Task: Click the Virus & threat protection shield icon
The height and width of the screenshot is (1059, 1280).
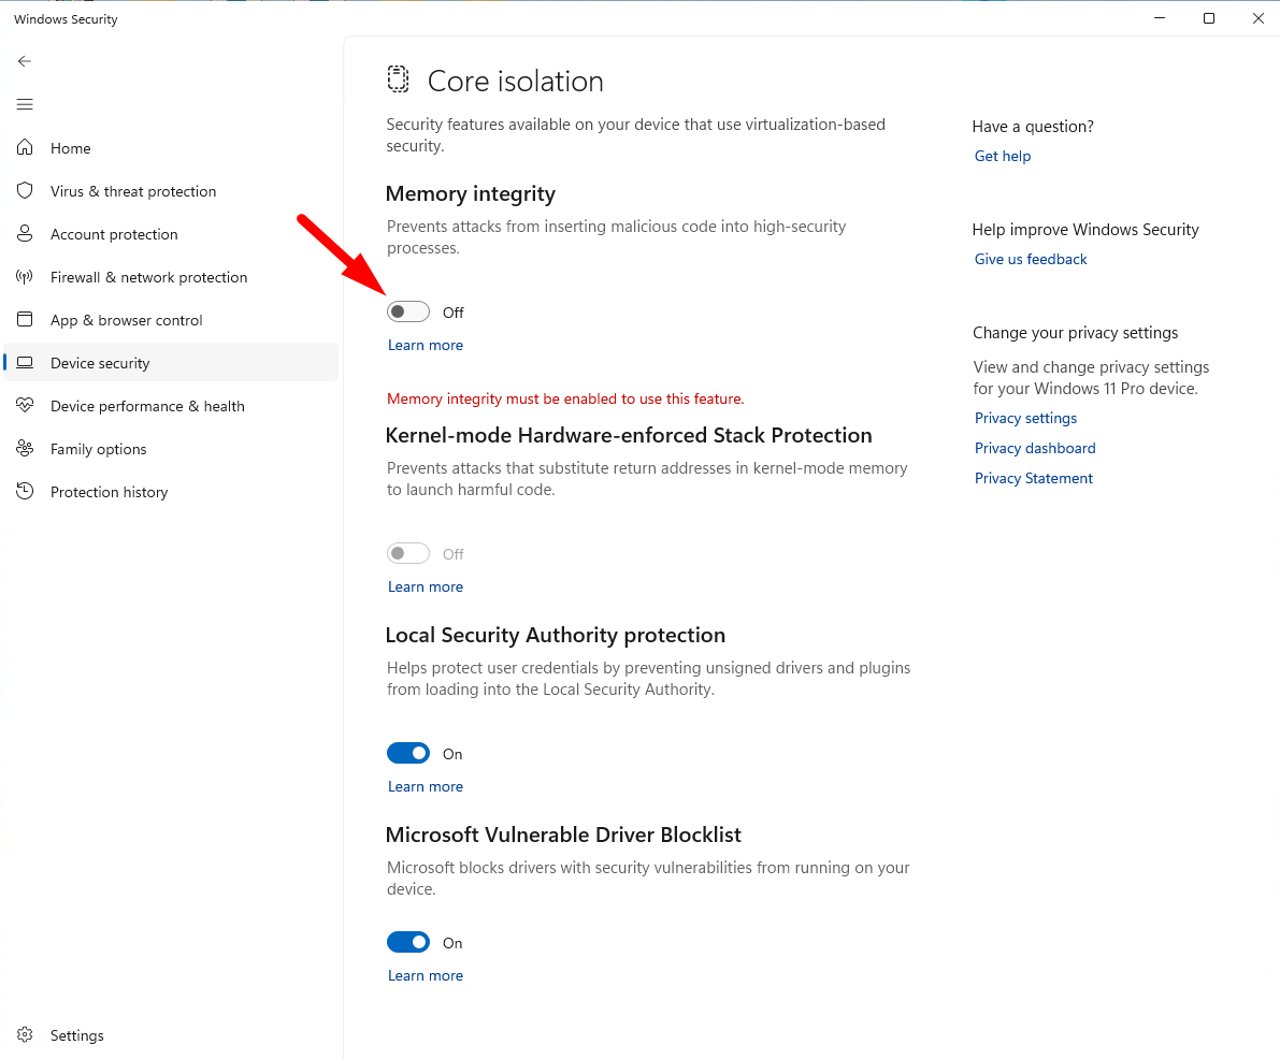Action: pyautogui.click(x=25, y=190)
